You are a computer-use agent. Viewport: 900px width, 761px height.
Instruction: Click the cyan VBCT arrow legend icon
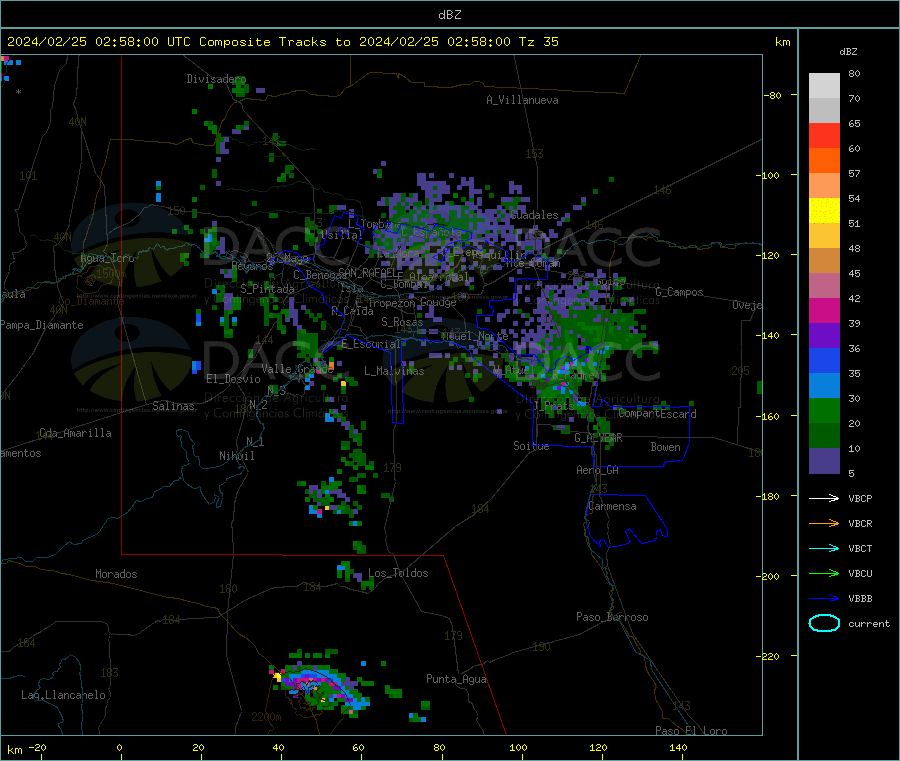point(824,548)
